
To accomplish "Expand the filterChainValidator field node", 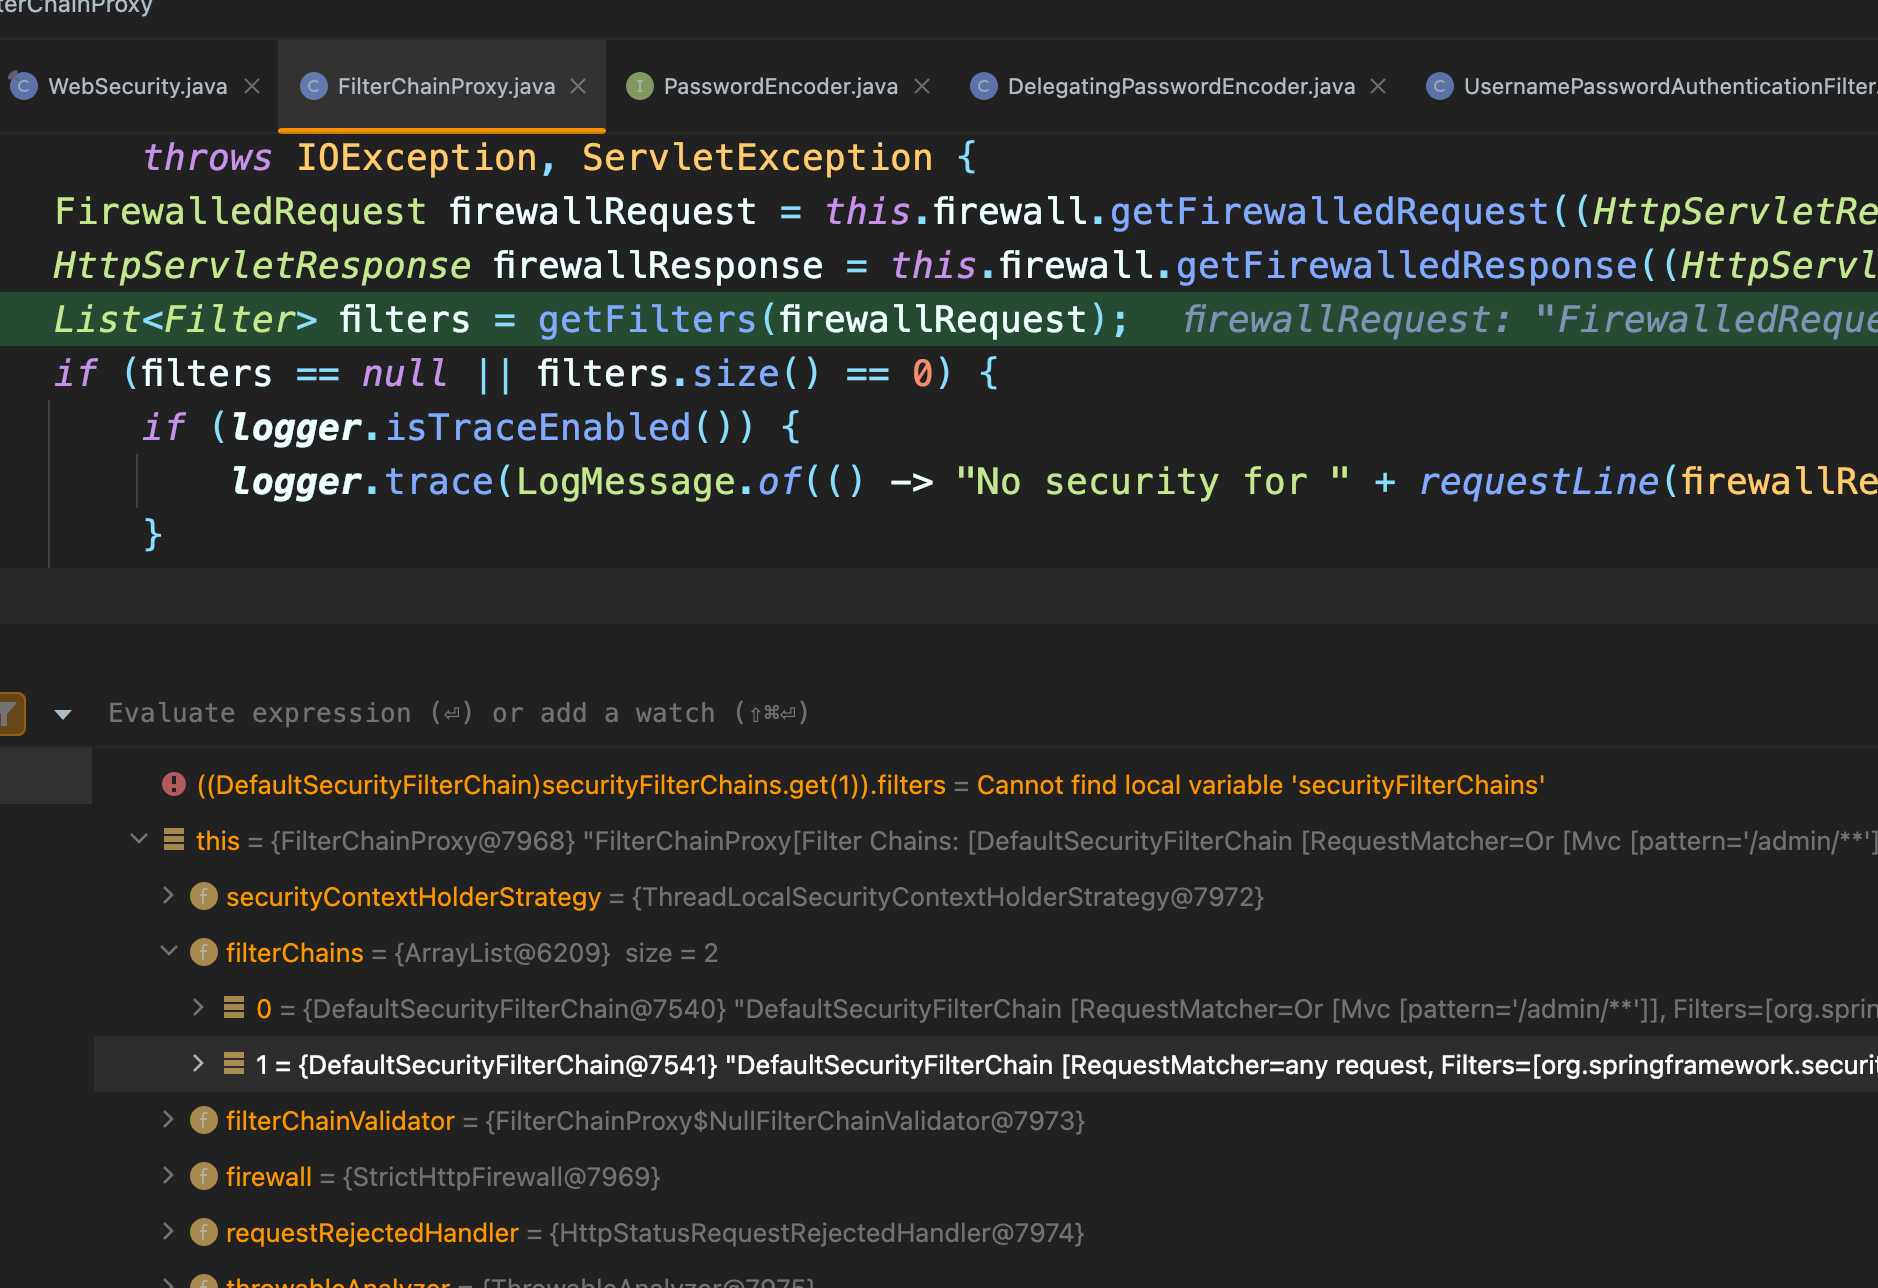I will click(169, 1120).
